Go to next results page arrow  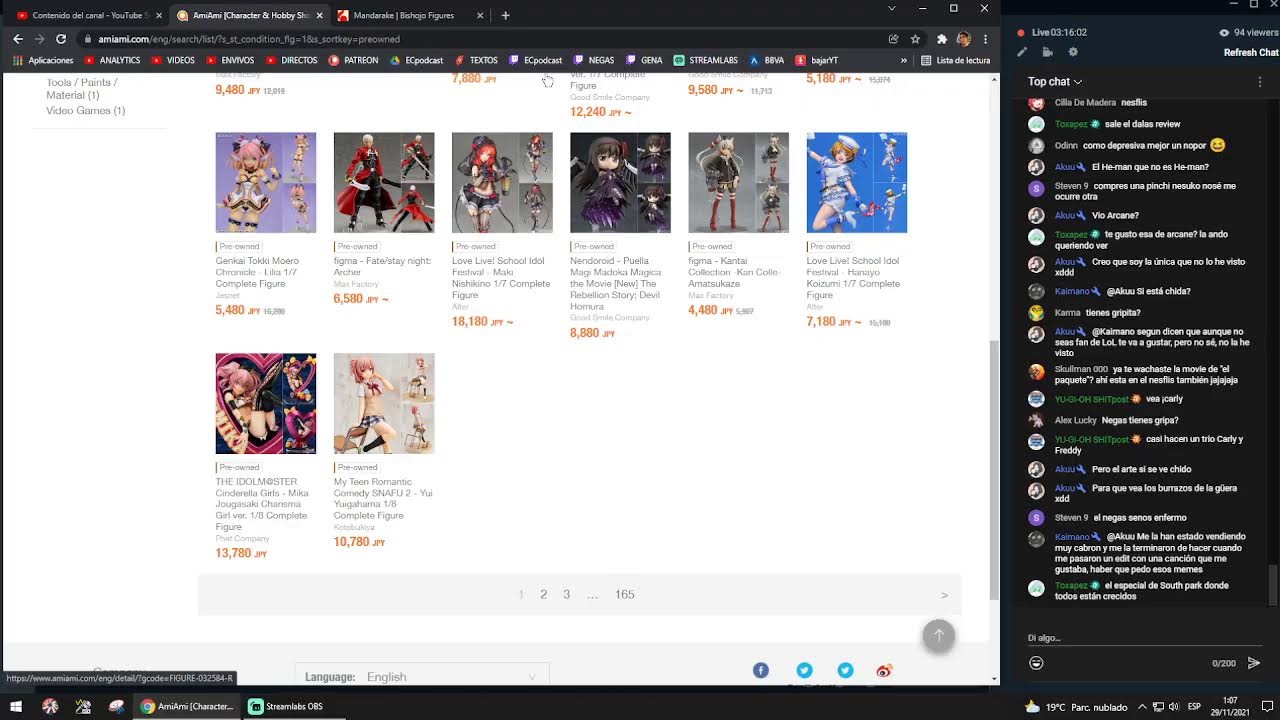pos(944,595)
